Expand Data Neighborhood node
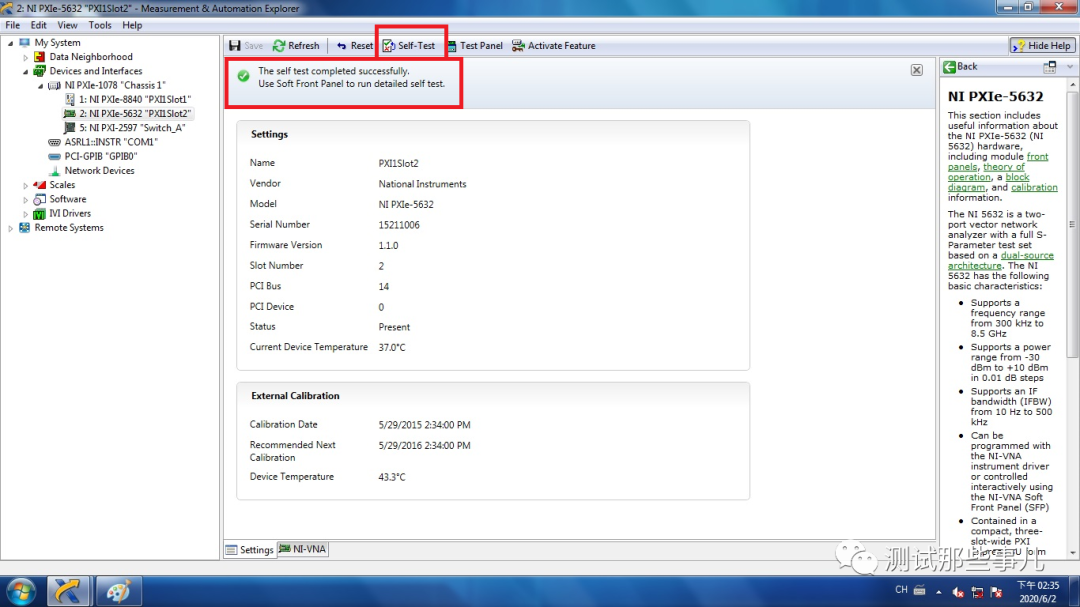Image resolution: width=1080 pixels, height=607 pixels. point(25,57)
